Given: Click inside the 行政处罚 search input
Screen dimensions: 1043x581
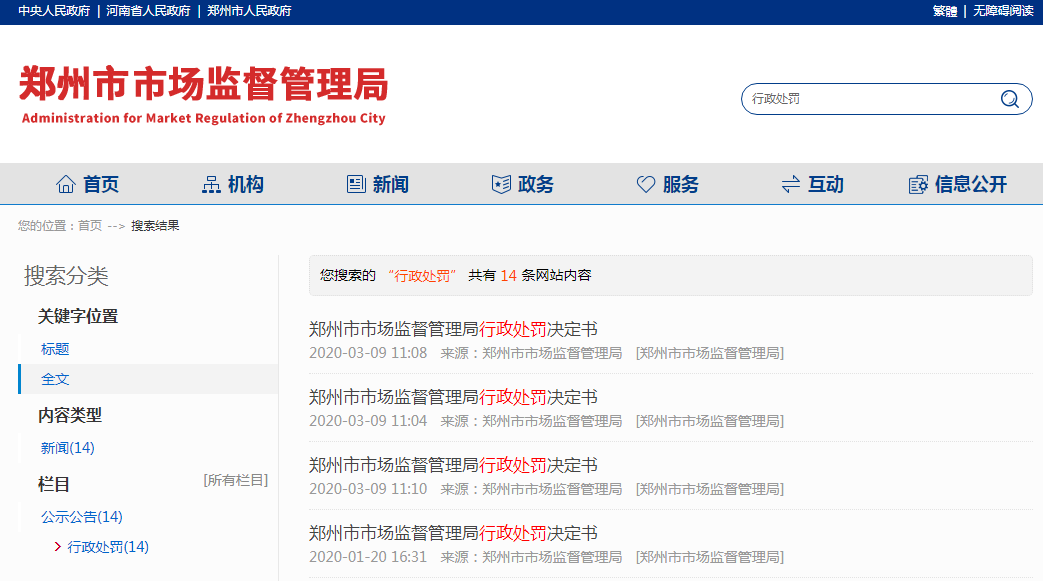Looking at the screenshot, I should (x=860, y=99).
